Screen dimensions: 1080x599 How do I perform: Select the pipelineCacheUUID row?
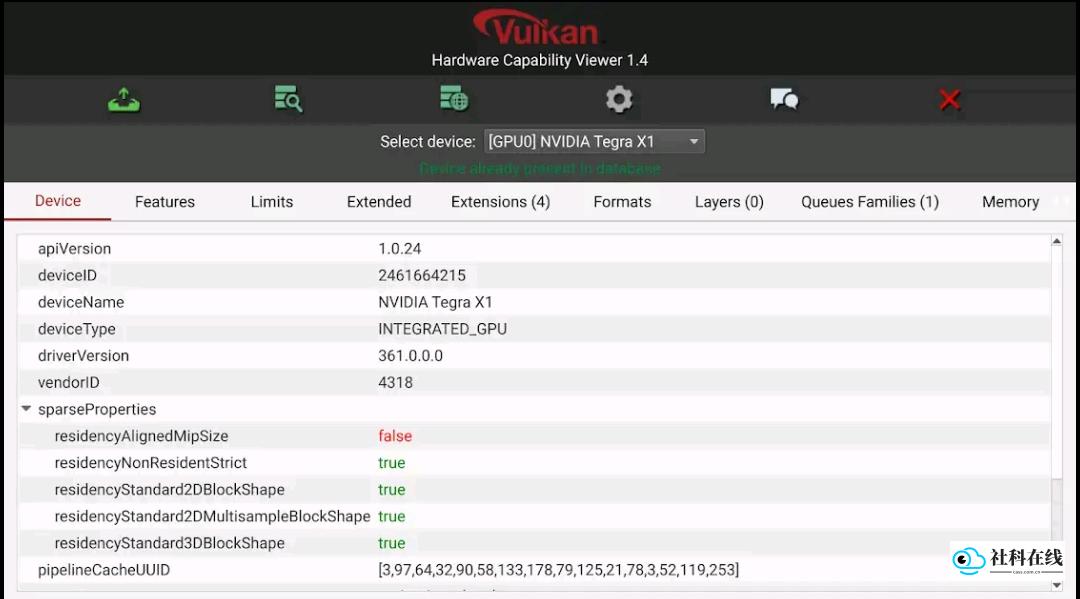pyautogui.click(x=534, y=570)
